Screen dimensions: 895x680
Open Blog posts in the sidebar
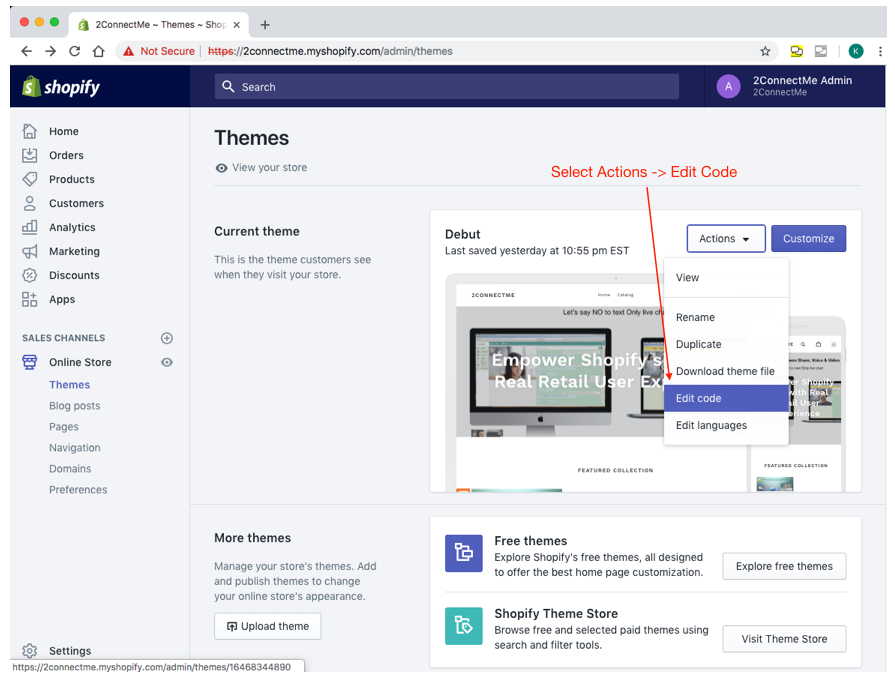(x=75, y=406)
